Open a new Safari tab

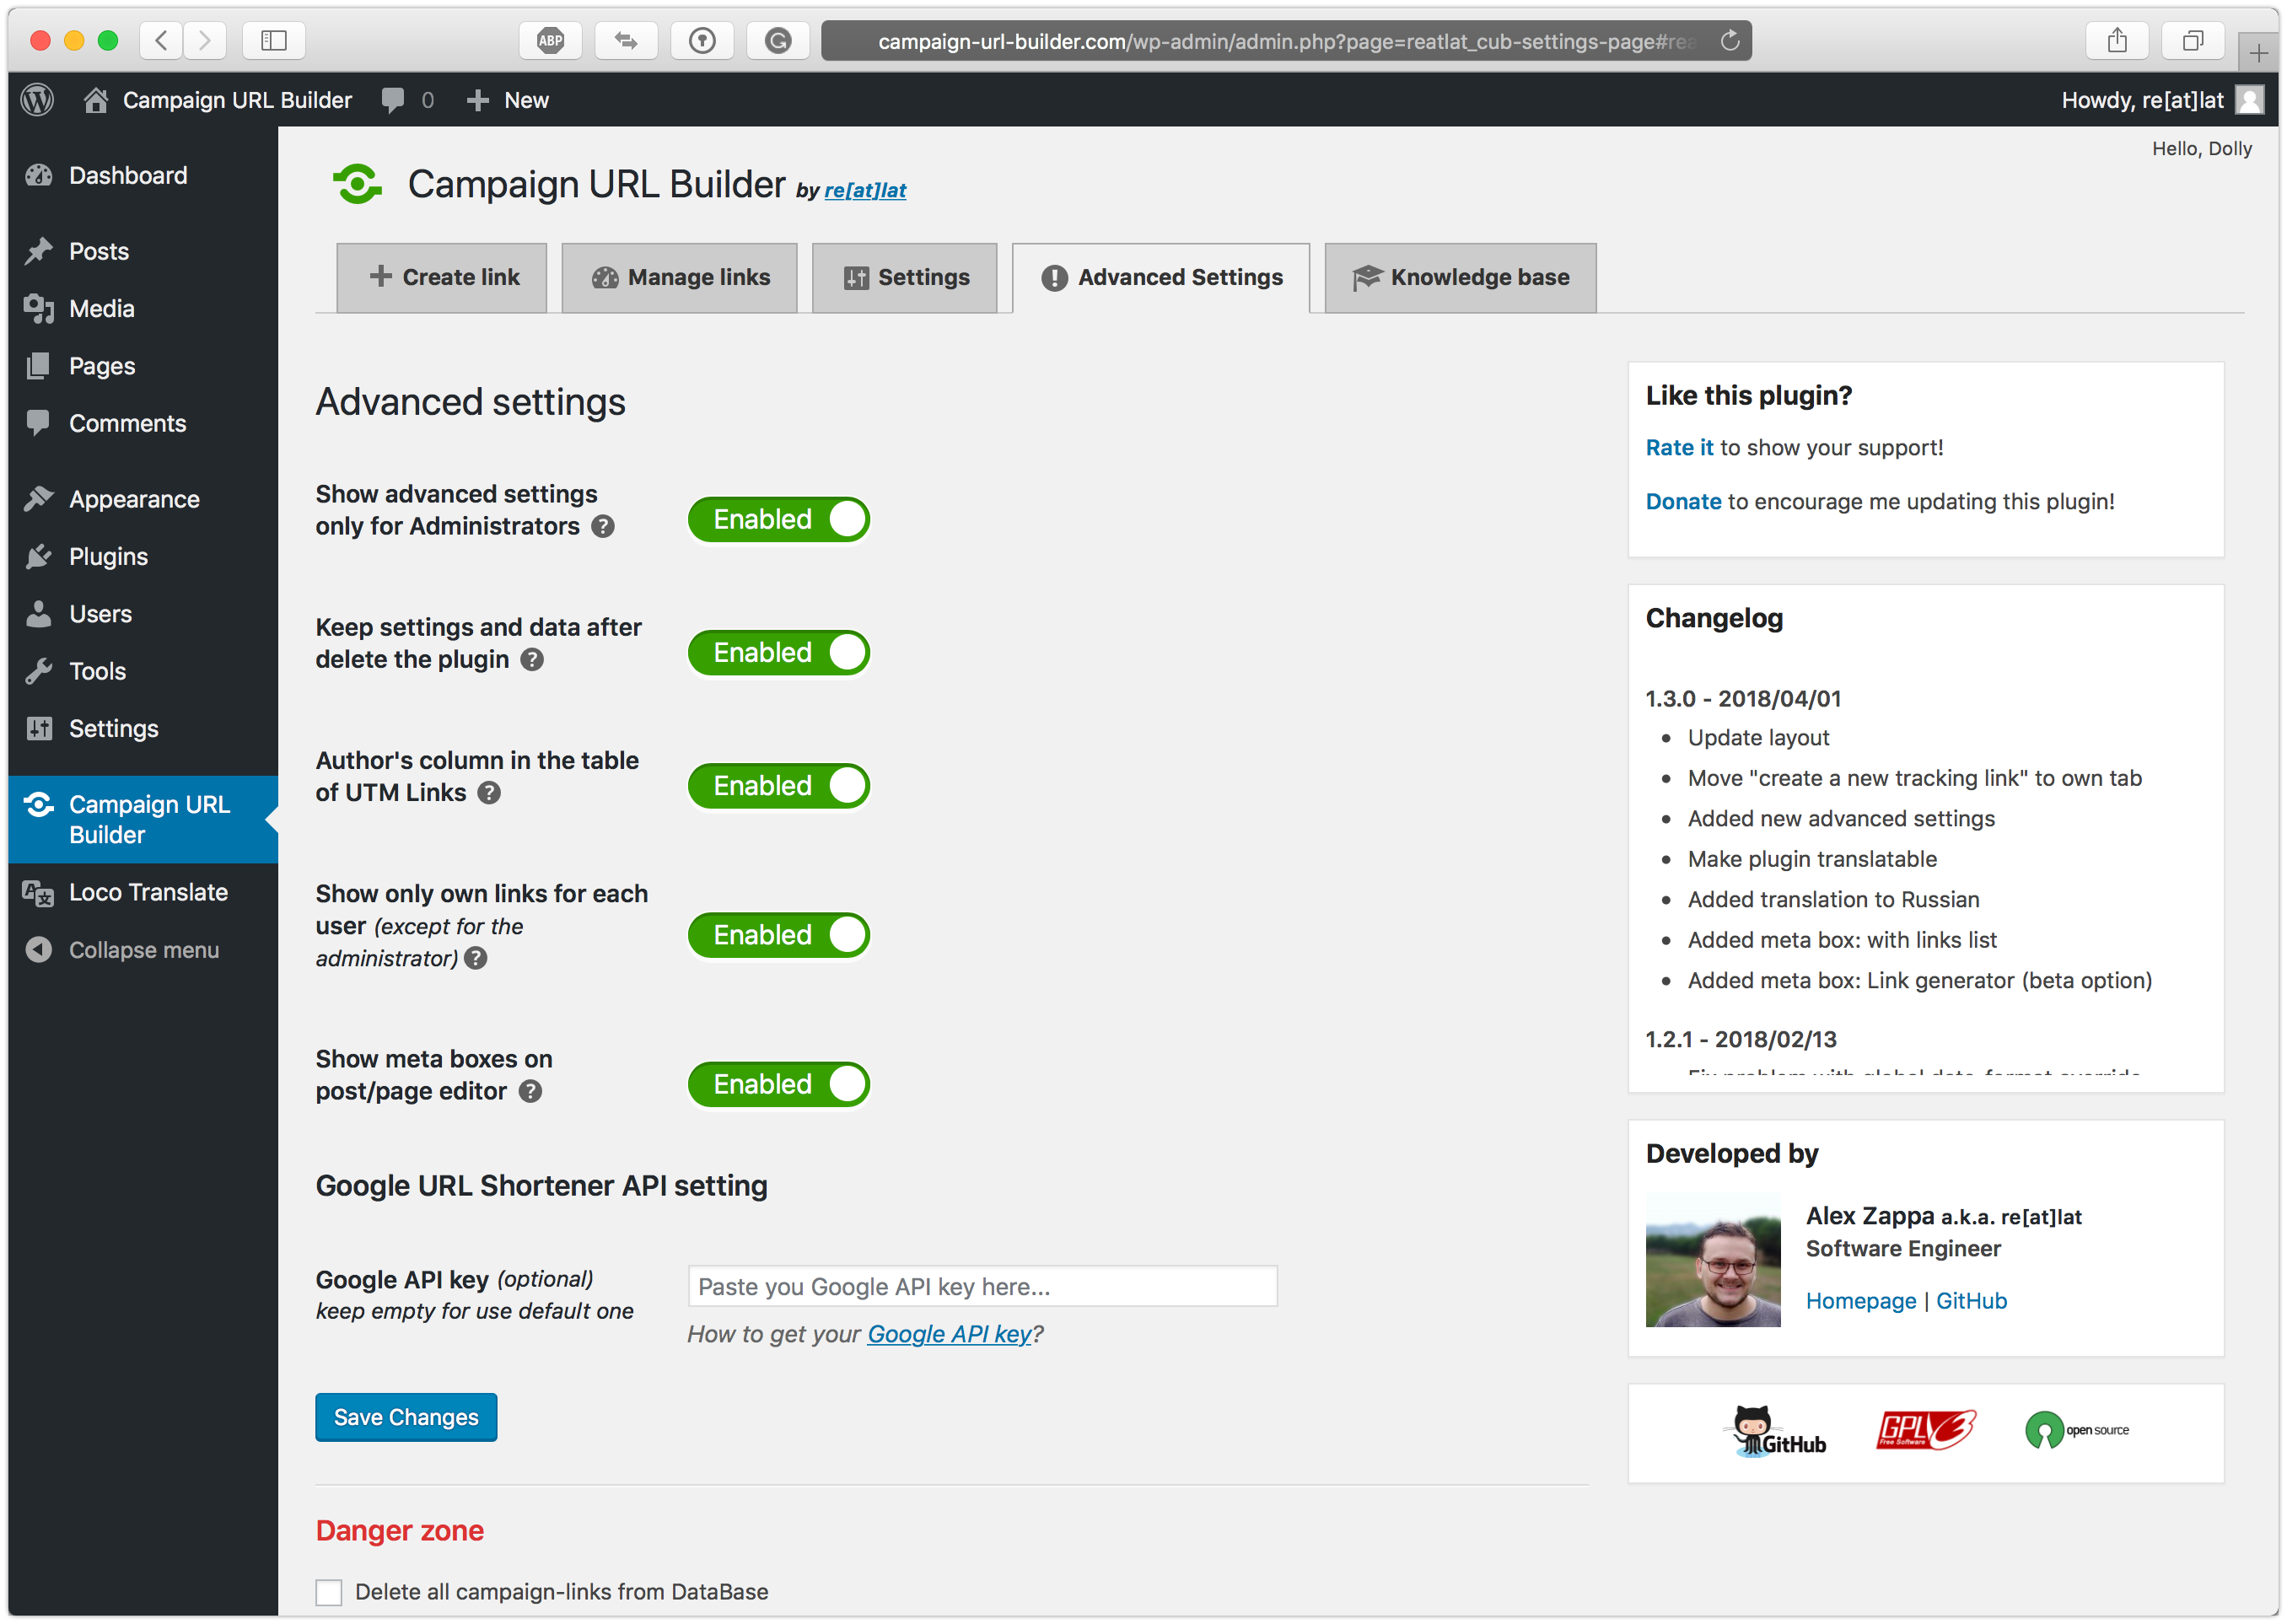pos(2259,52)
